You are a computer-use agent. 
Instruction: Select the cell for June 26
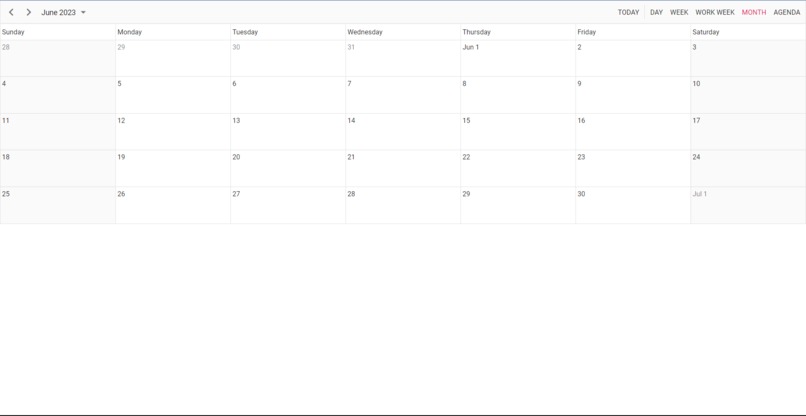(173, 206)
